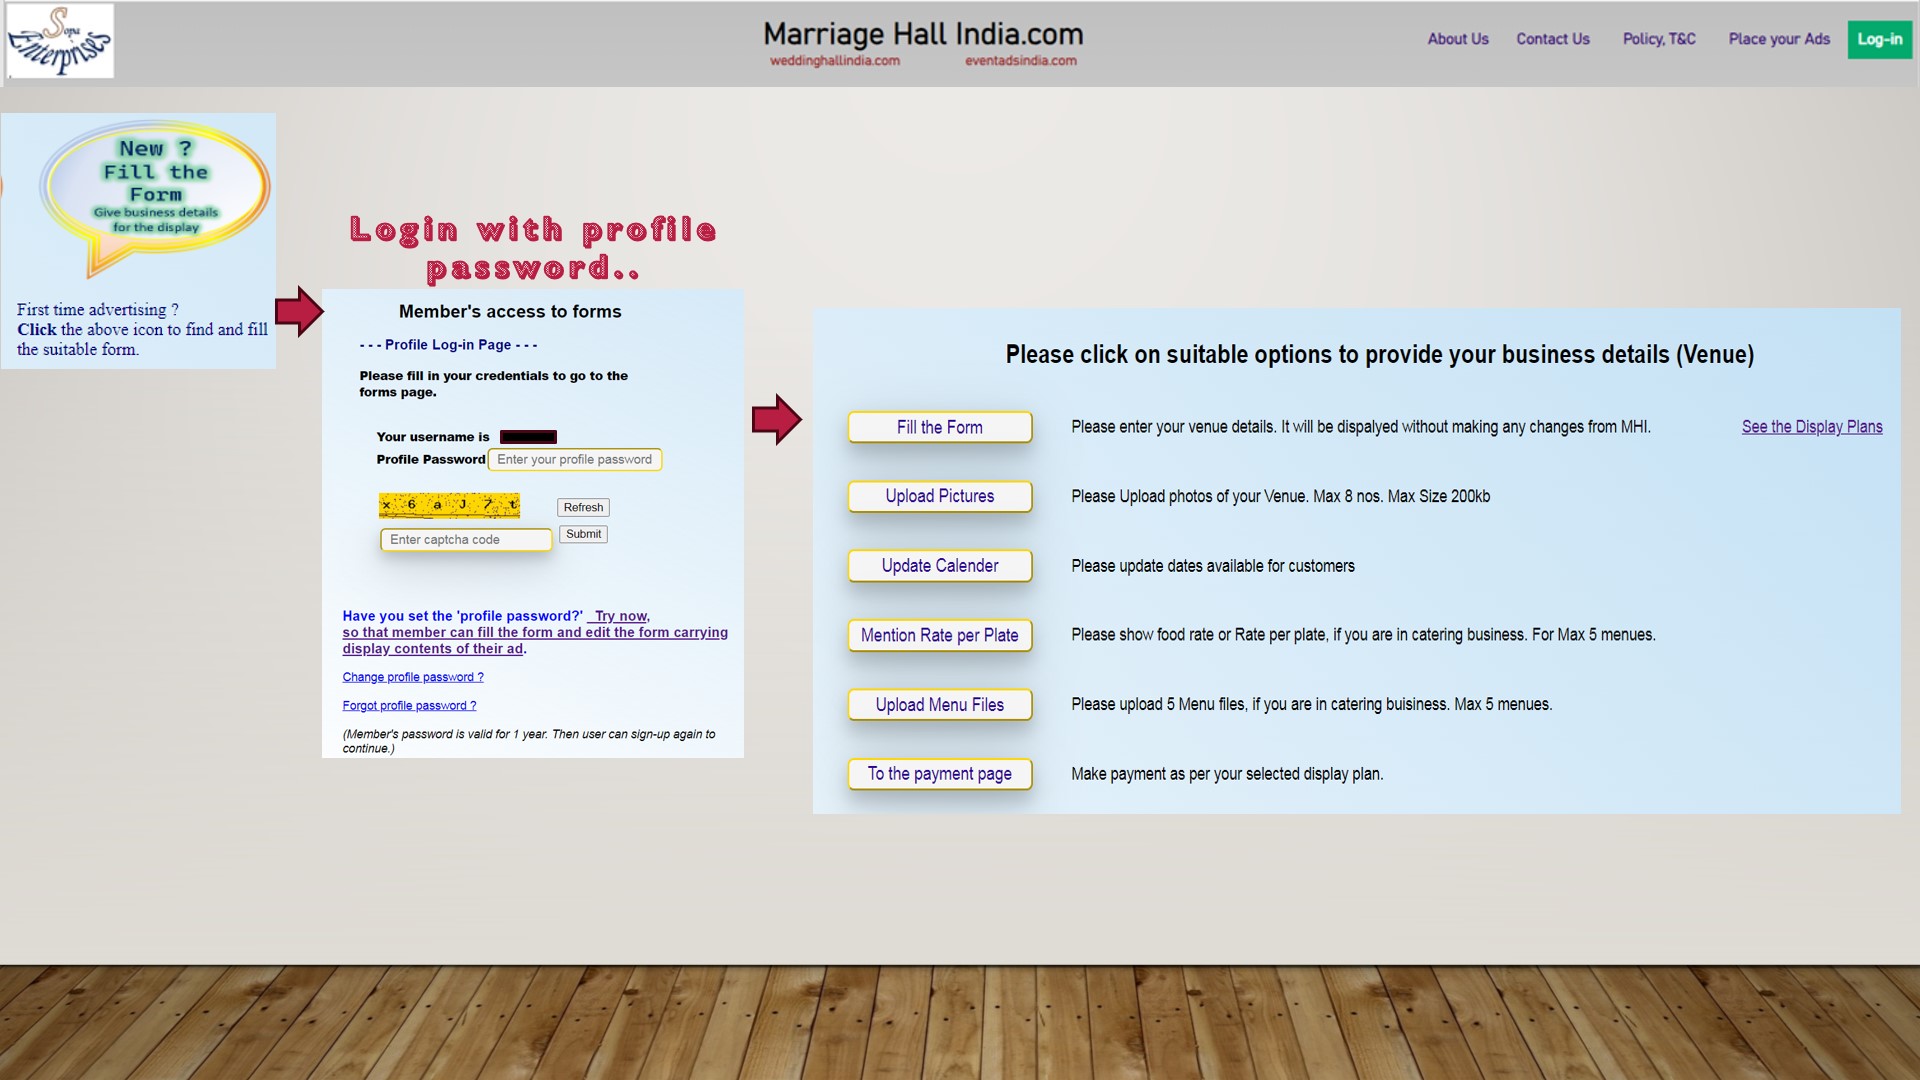Screen dimensions: 1920x1080
Task: Go to the payment page button
Action: click(x=939, y=774)
